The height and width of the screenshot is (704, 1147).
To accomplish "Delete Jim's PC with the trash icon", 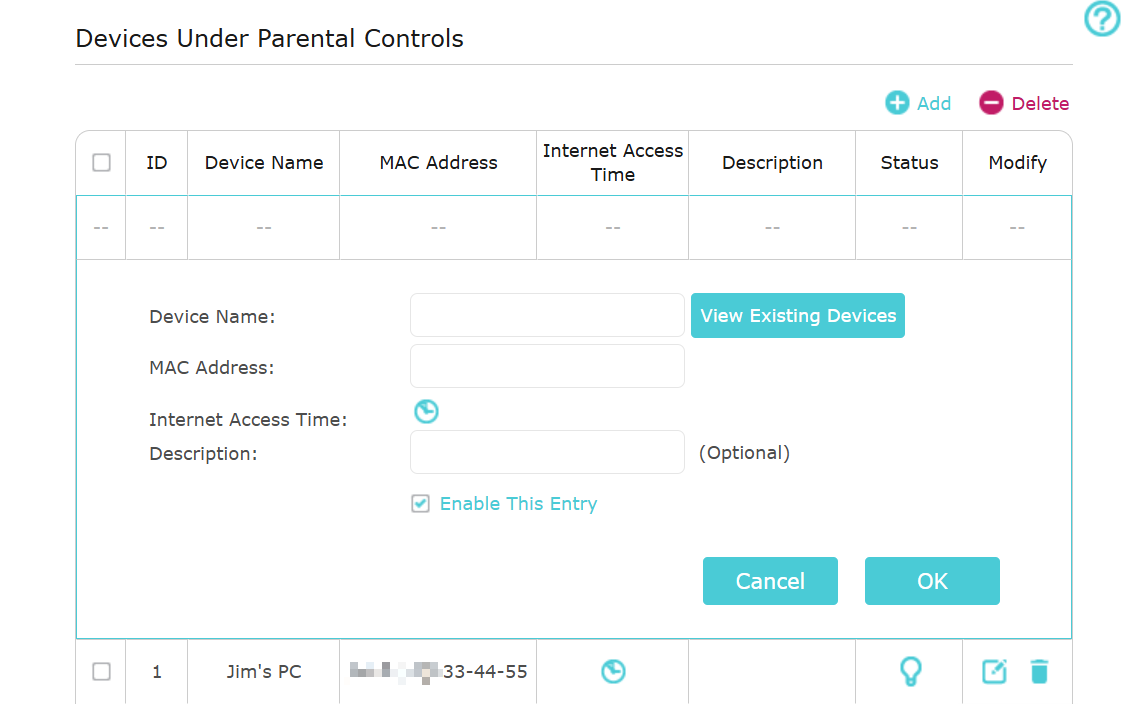I will point(1039,672).
